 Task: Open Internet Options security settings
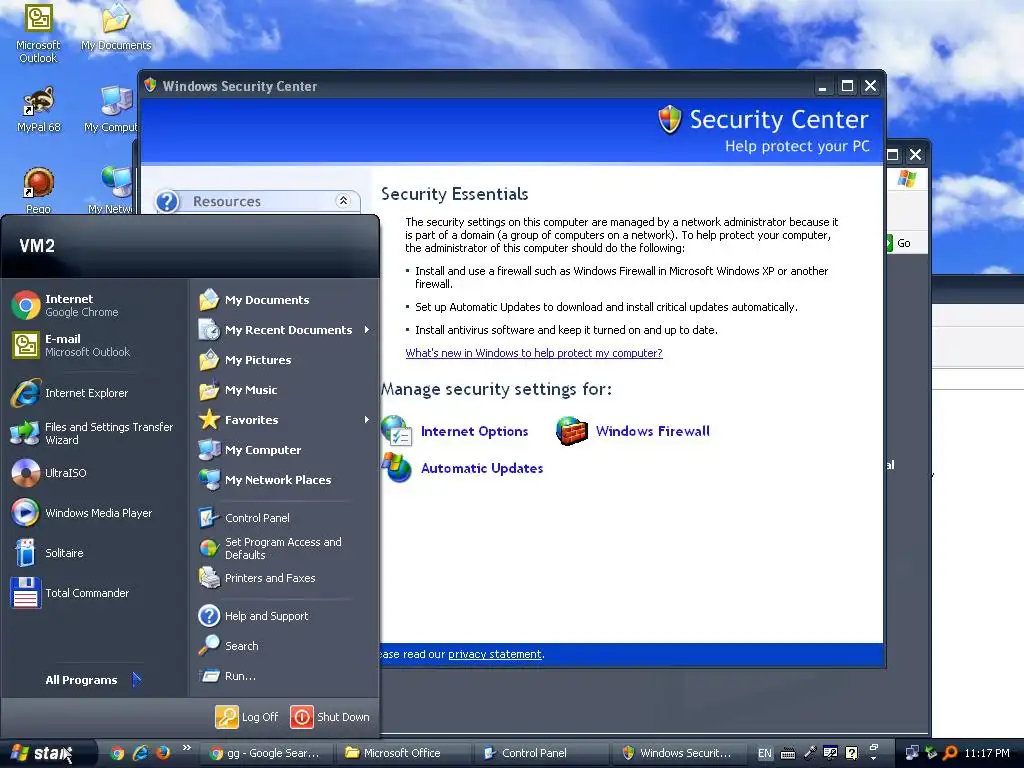coord(455,431)
